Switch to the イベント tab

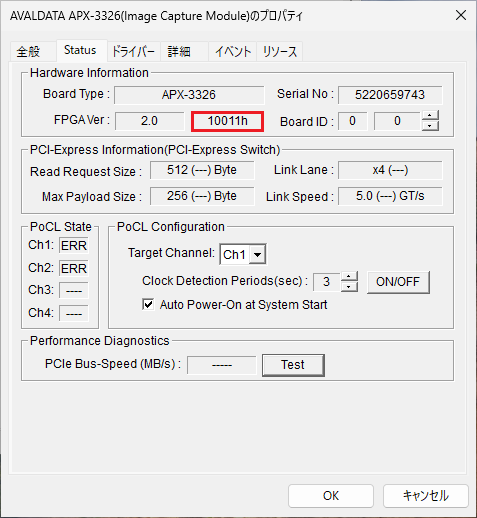click(x=233, y=52)
